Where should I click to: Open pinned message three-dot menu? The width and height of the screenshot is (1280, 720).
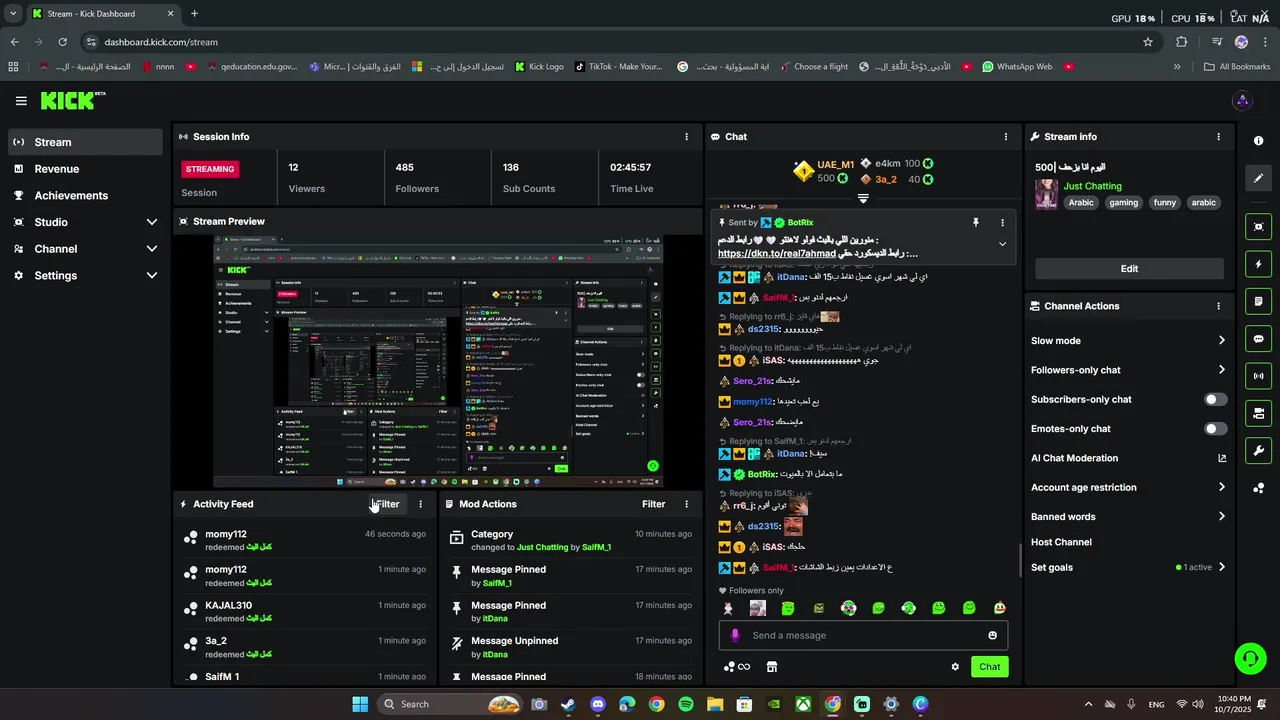pos(1002,223)
